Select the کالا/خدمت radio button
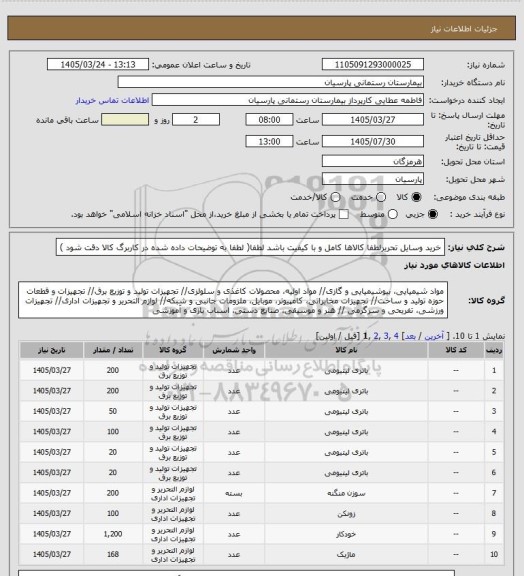 coord(335,197)
